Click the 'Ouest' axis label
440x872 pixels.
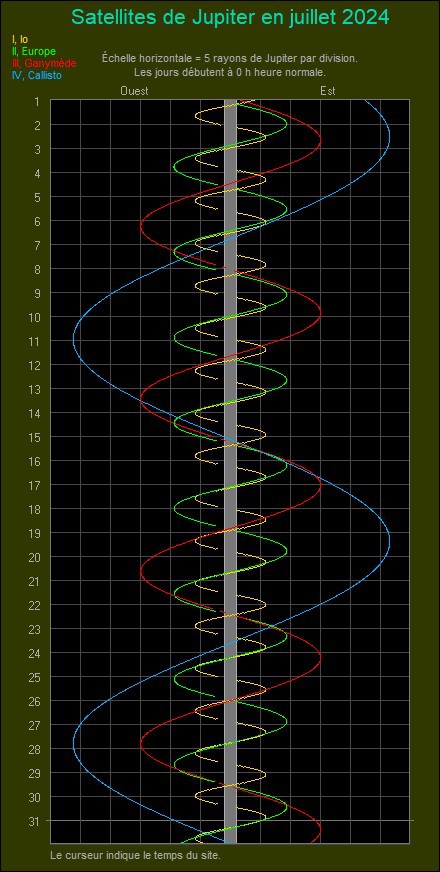(x=135, y=91)
